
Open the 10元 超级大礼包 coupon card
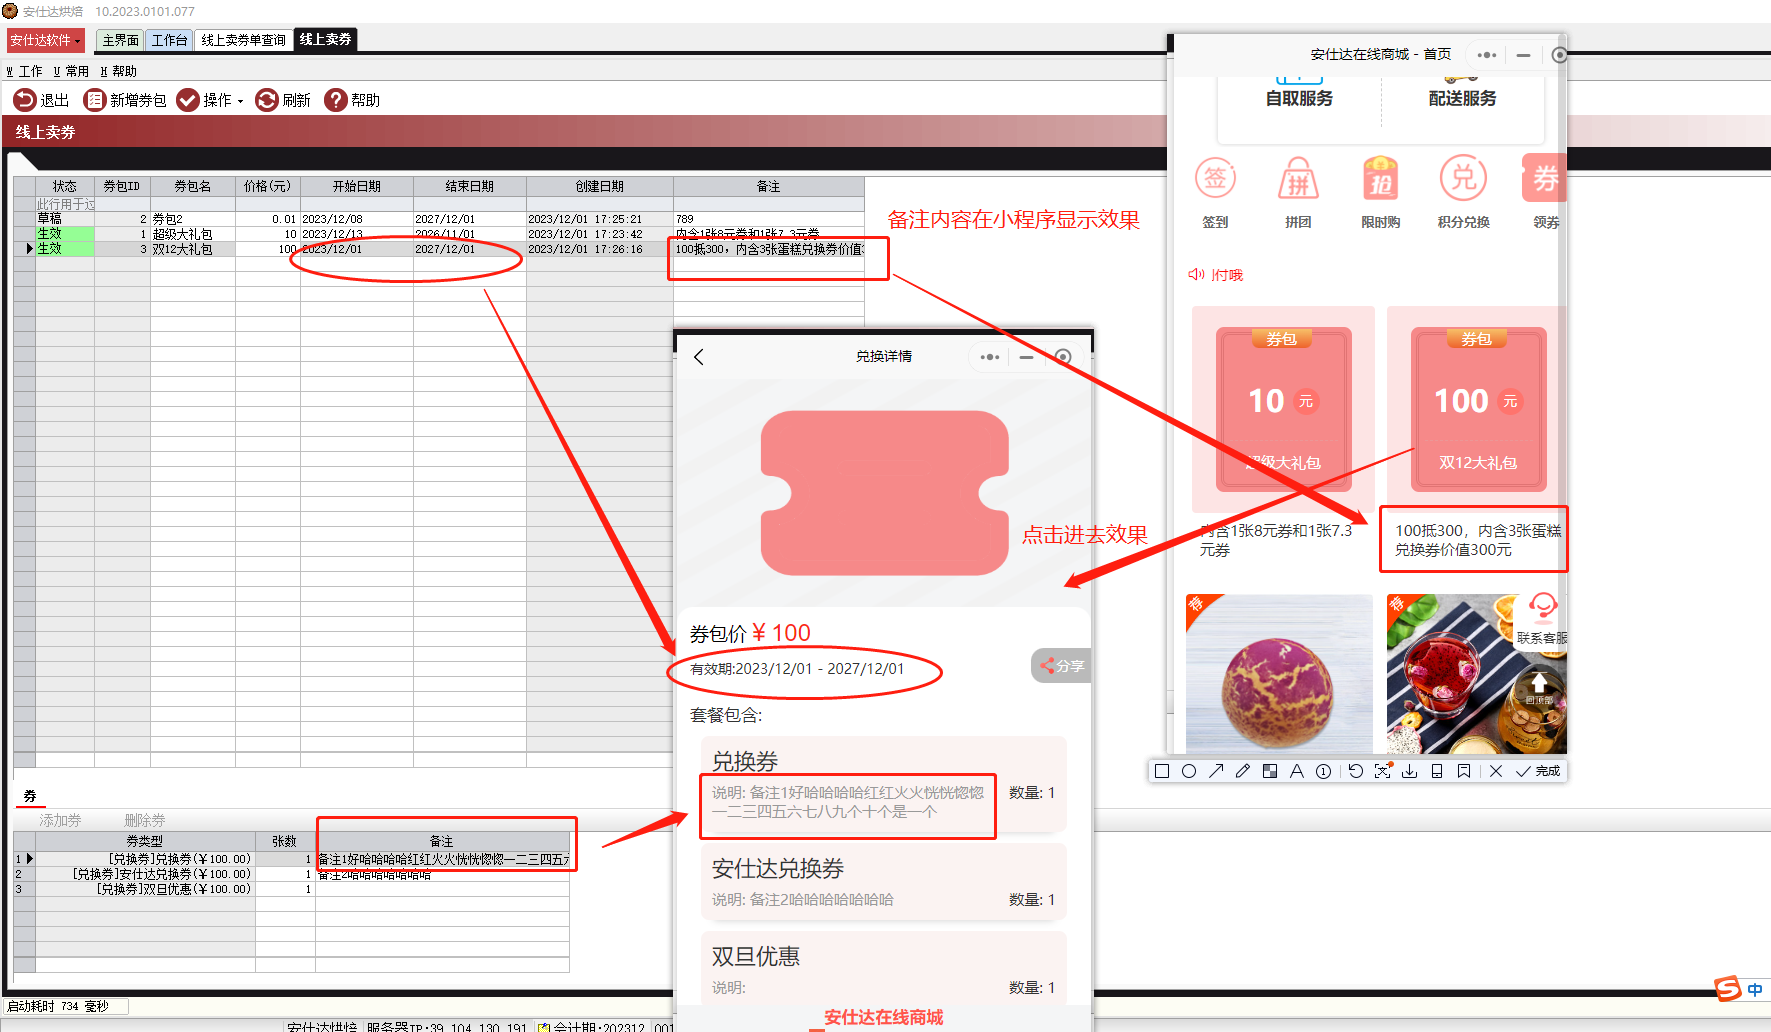coord(1284,409)
